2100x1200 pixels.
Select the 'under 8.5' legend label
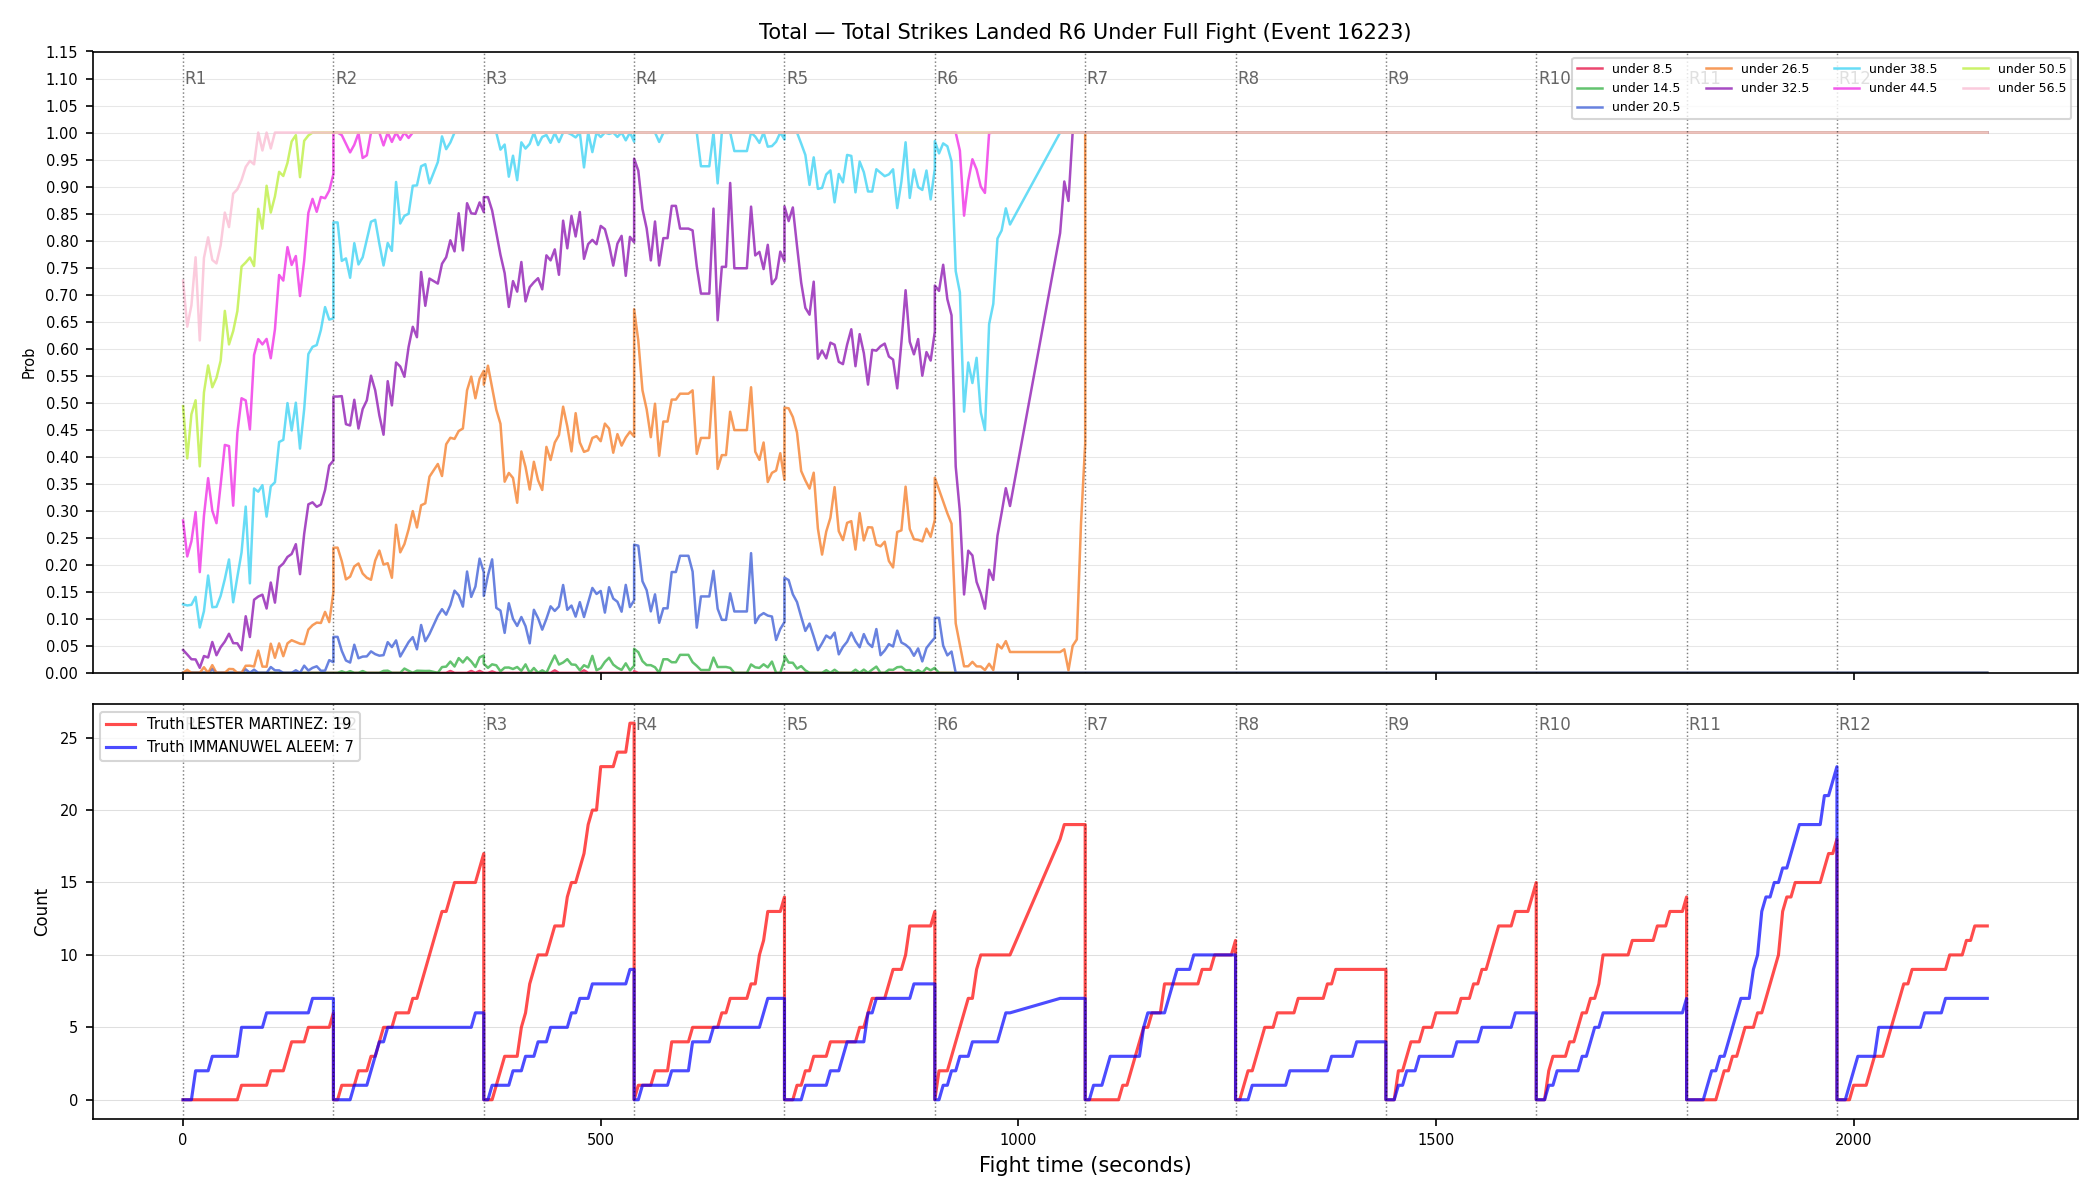(x=1642, y=69)
